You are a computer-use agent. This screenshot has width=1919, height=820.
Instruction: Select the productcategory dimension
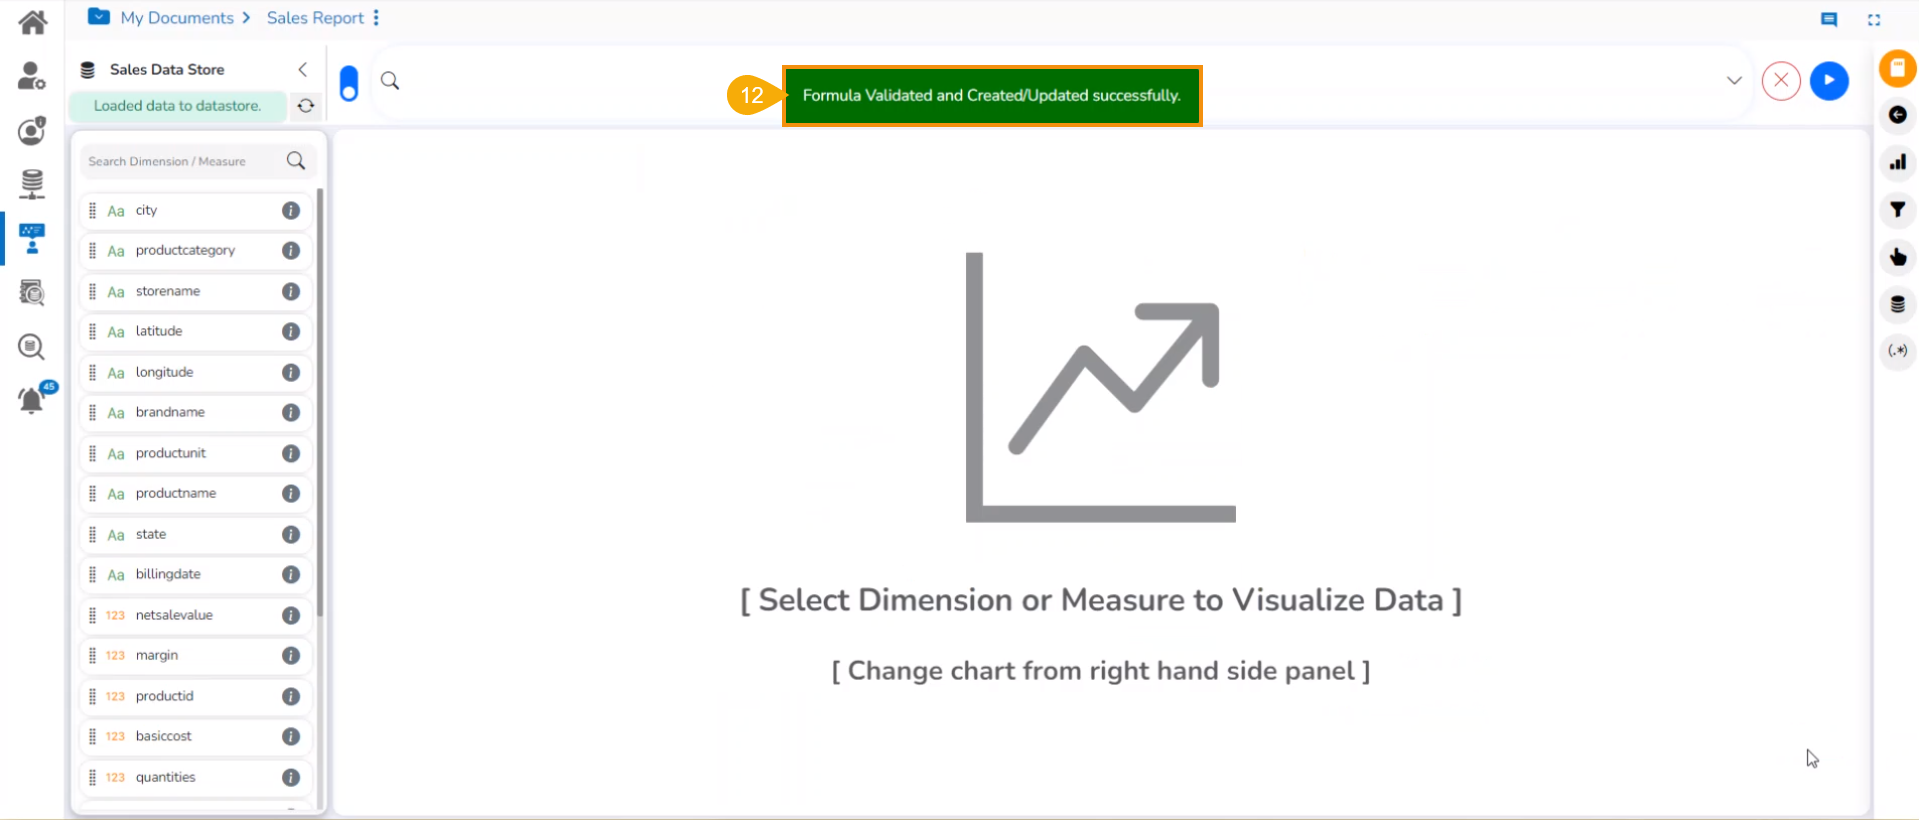coord(185,251)
